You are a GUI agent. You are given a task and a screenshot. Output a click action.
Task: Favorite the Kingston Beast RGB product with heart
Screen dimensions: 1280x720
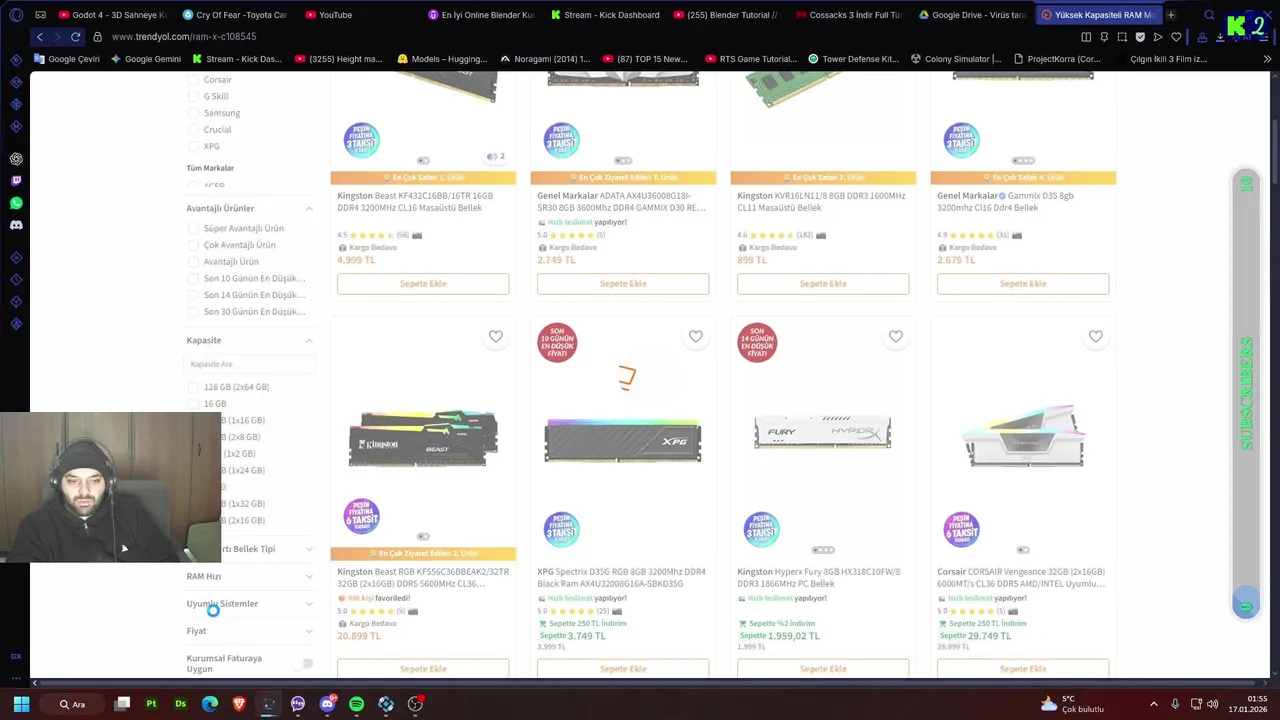point(496,336)
